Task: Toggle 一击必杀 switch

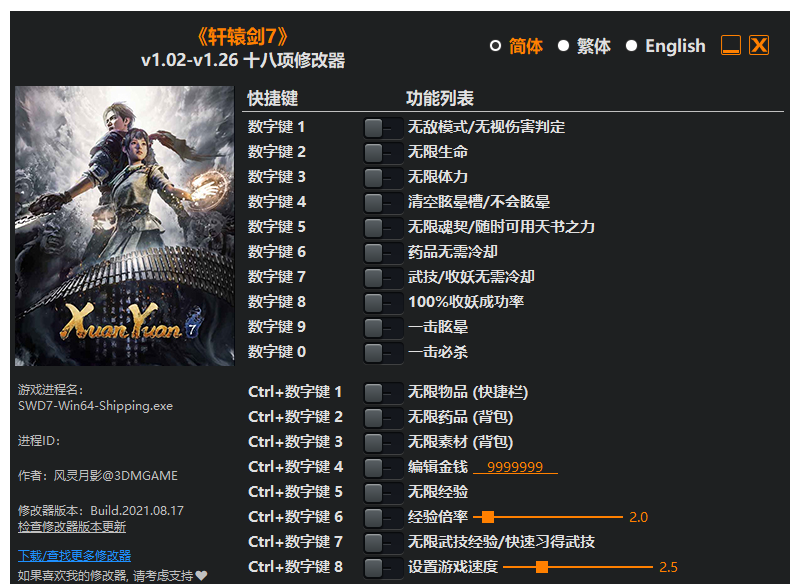Action: coord(383,353)
